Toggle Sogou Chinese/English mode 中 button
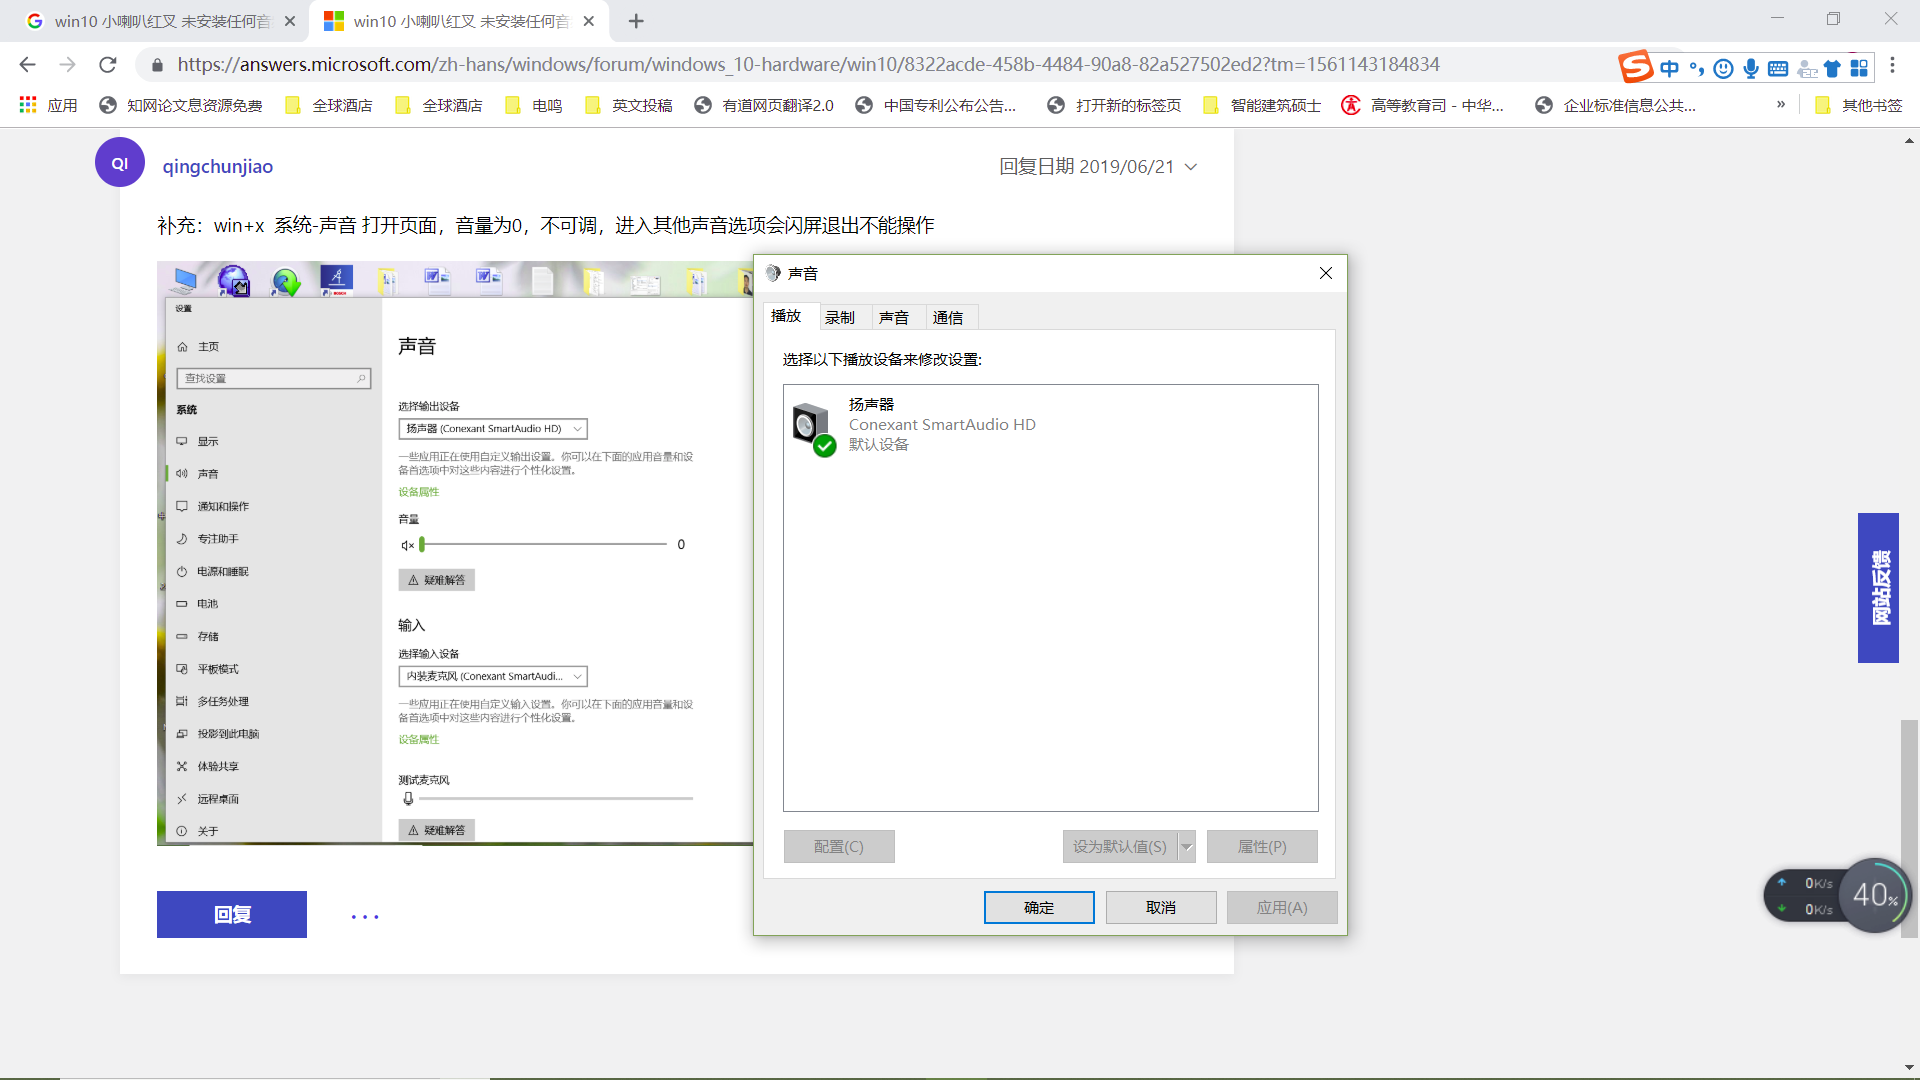1920x1080 pixels. (x=1669, y=68)
